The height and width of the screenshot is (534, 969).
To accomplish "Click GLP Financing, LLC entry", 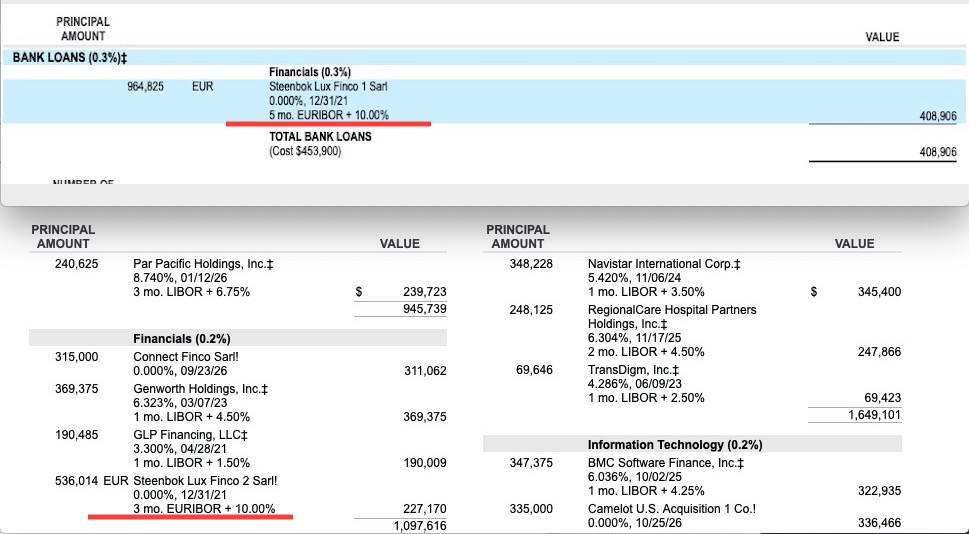I will 190,434.
